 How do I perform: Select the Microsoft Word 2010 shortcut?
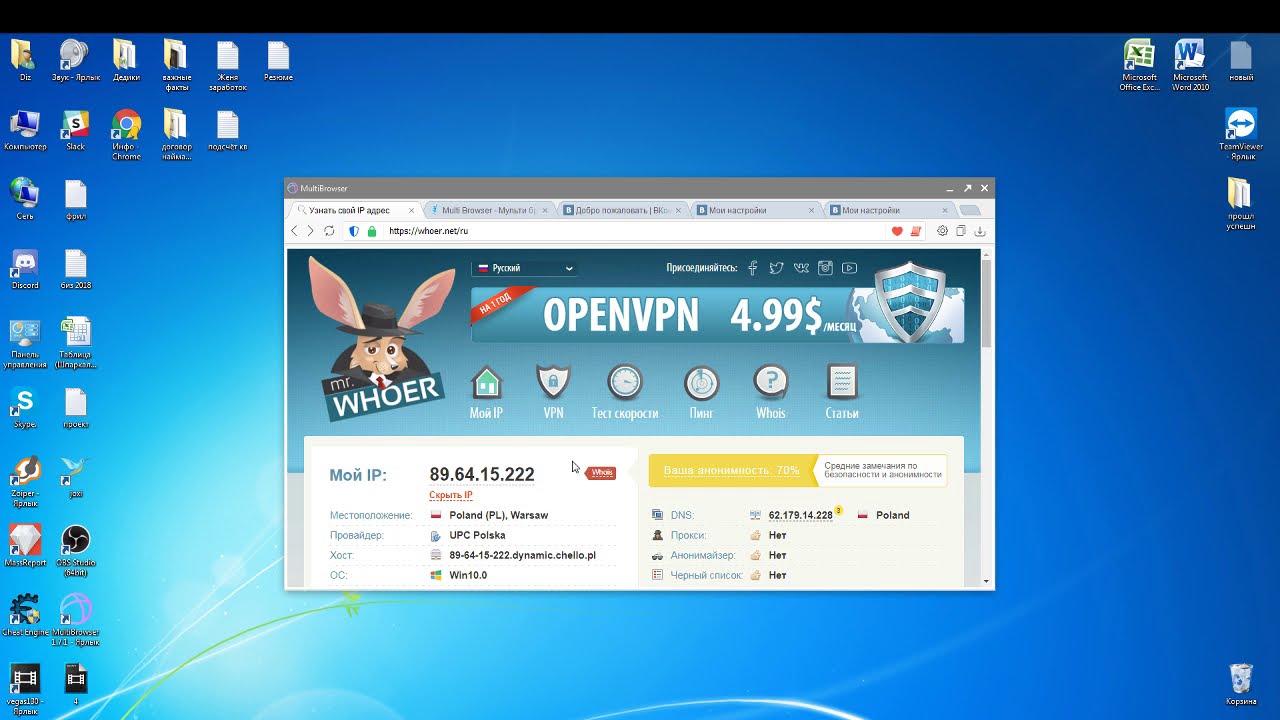pyautogui.click(x=1190, y=65)
